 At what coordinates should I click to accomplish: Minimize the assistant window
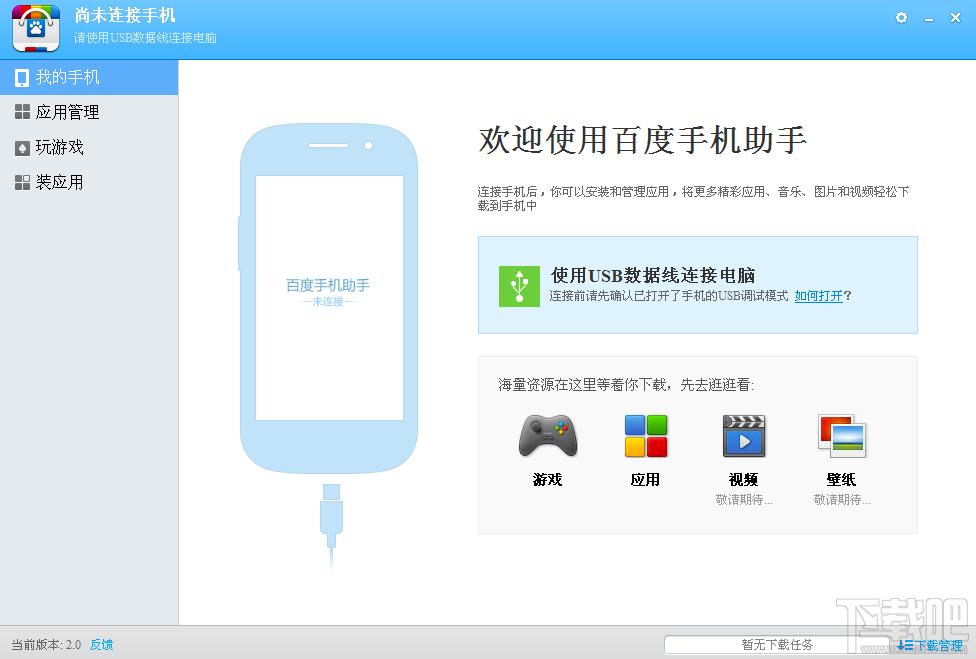coord(929,19)
